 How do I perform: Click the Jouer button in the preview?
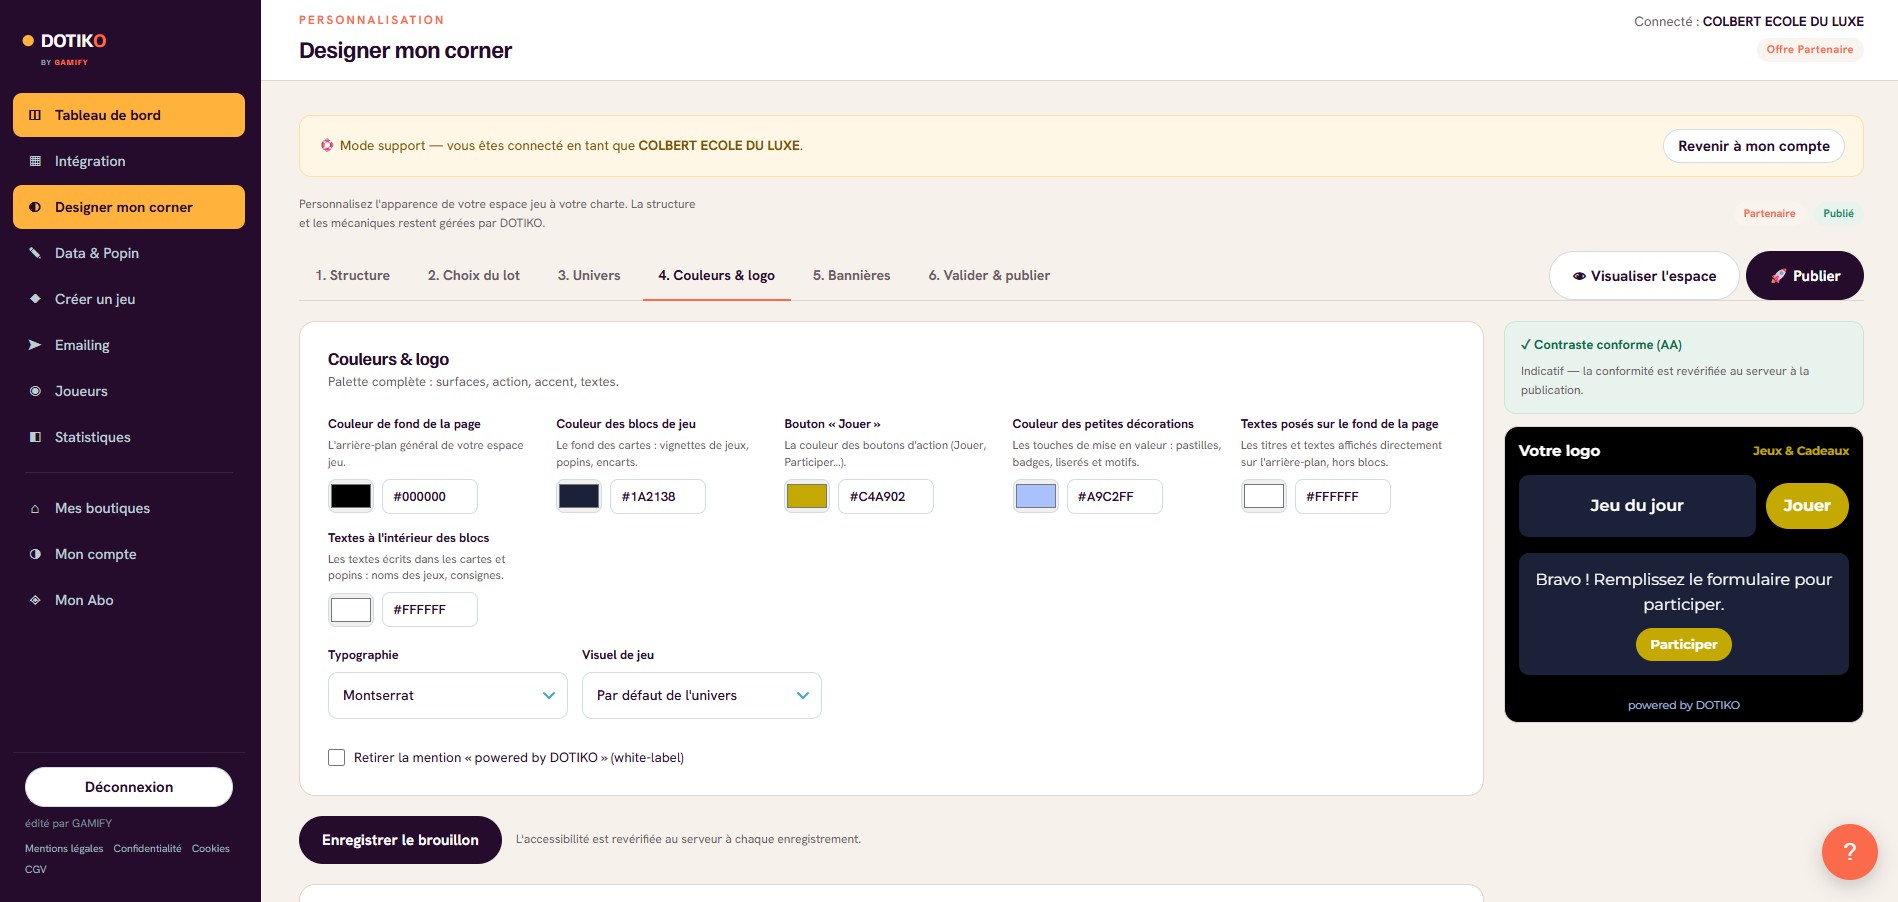tap(1807, 506)
